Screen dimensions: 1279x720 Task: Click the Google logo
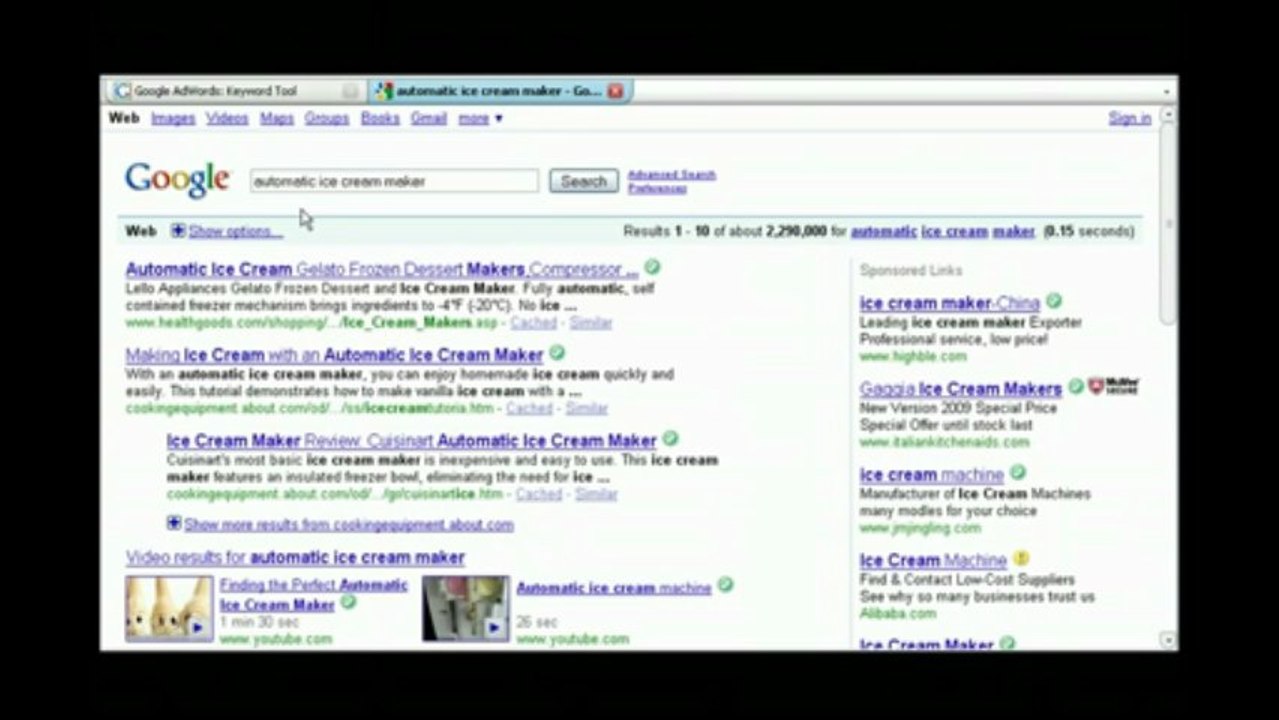pos(177,180)
